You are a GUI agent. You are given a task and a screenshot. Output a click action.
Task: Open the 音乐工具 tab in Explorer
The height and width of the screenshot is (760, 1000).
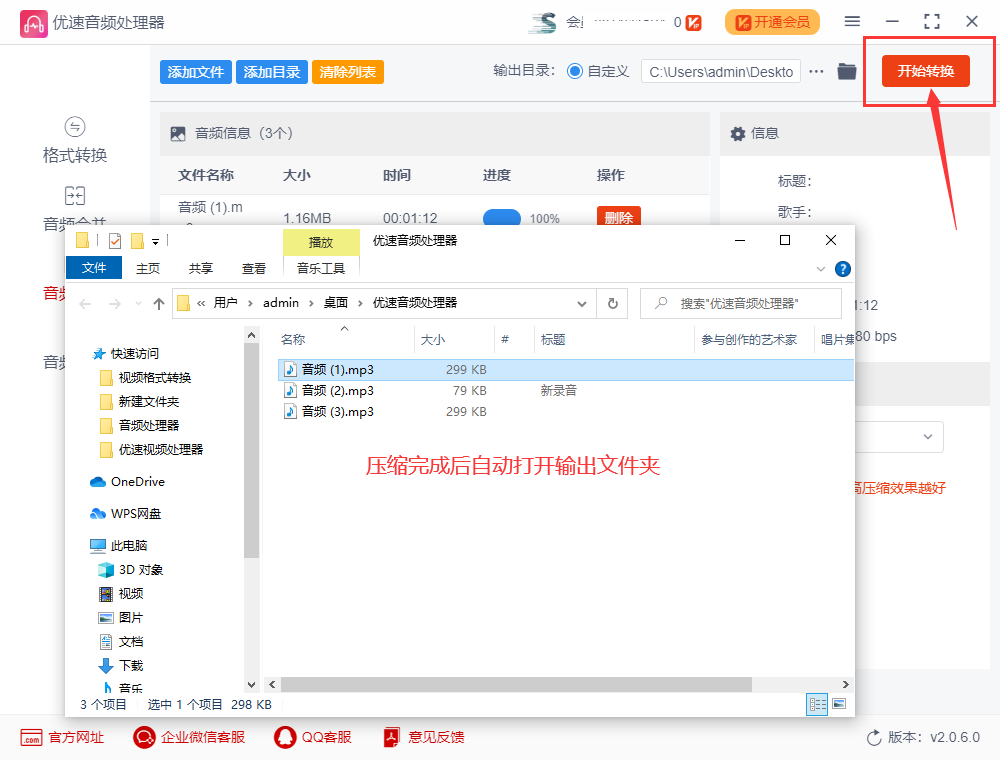(321, 268)
